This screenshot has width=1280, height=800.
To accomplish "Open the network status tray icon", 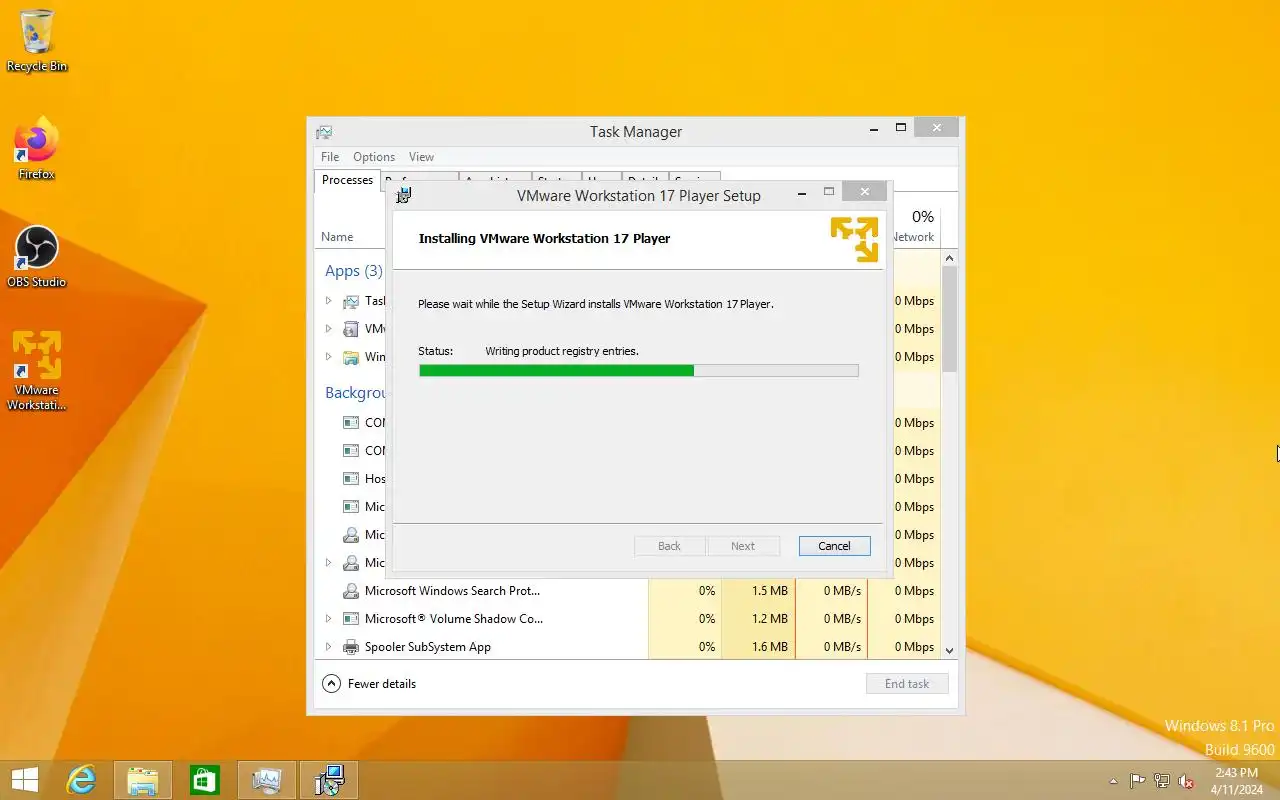I will coord(1162,781).
